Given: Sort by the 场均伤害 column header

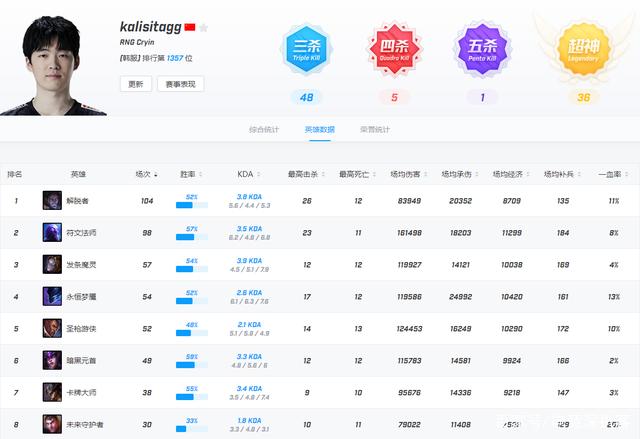Looking at the screenshot, I should [x=408, y=174].
